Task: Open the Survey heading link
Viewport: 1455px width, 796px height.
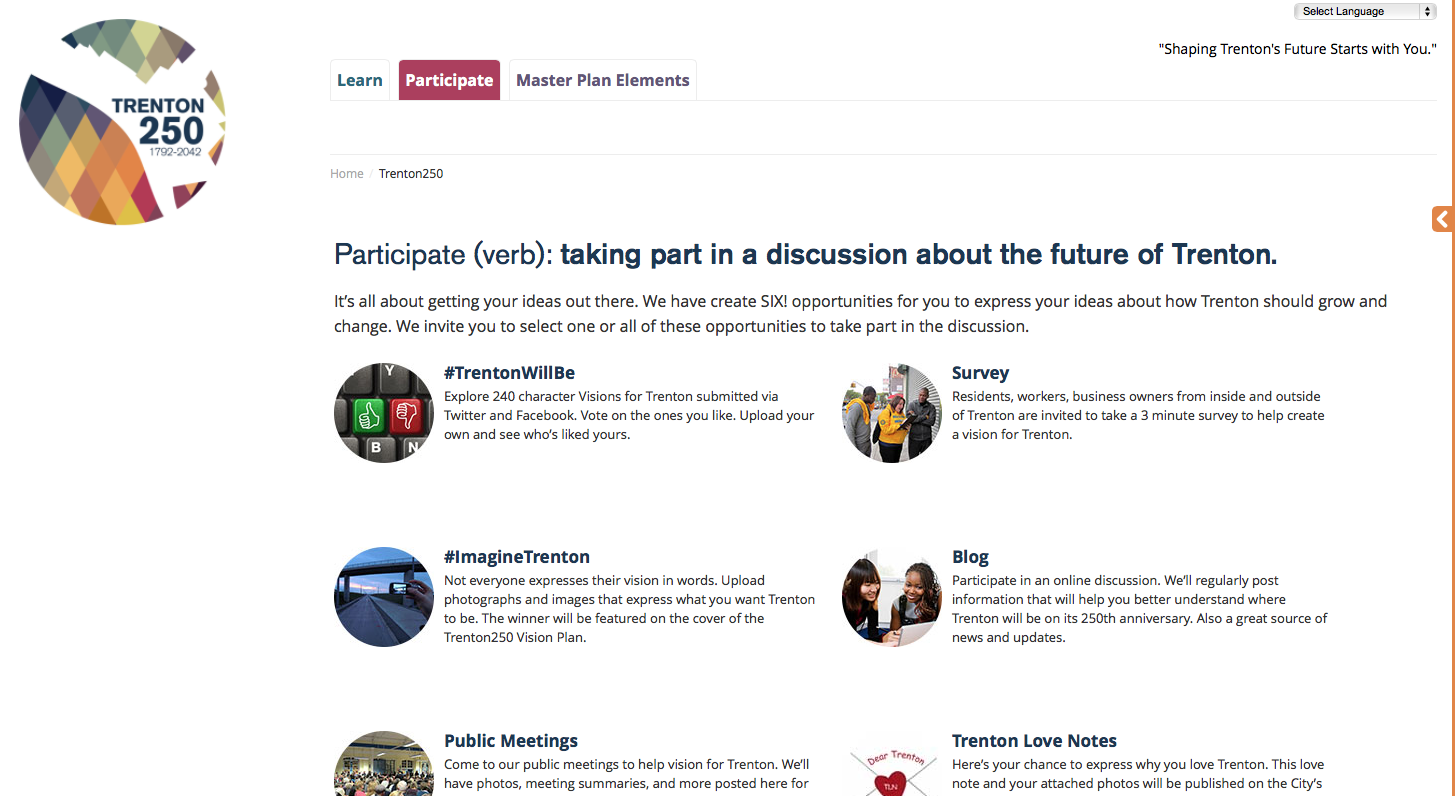Action: pos(980,373)
